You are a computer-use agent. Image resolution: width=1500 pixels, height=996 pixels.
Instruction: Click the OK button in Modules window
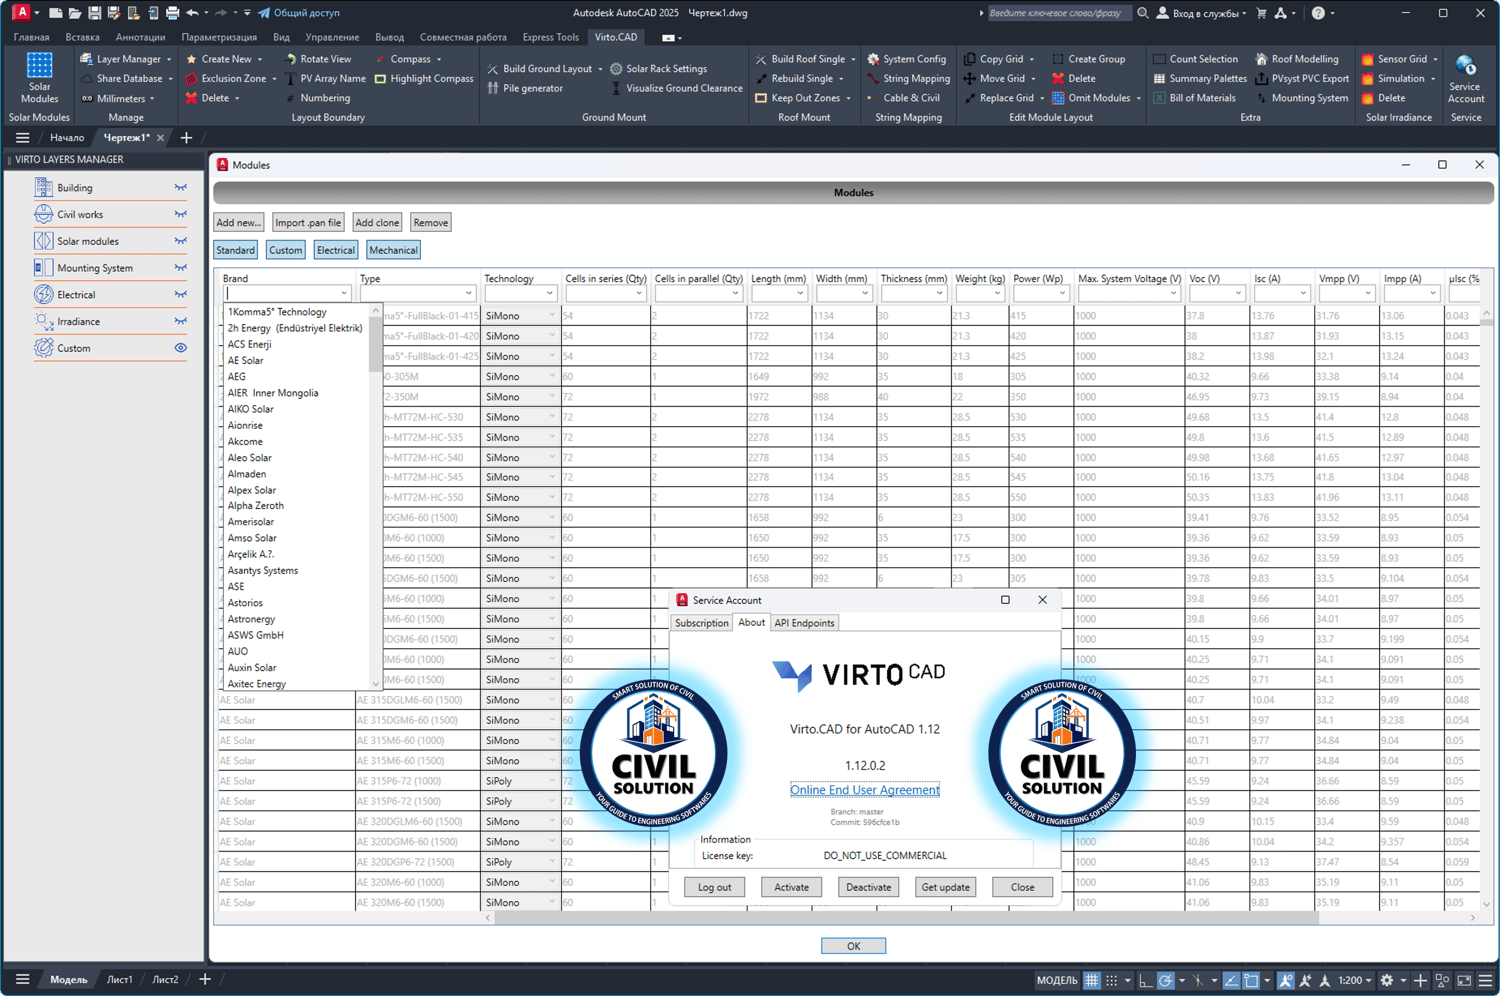coord(853,946)
